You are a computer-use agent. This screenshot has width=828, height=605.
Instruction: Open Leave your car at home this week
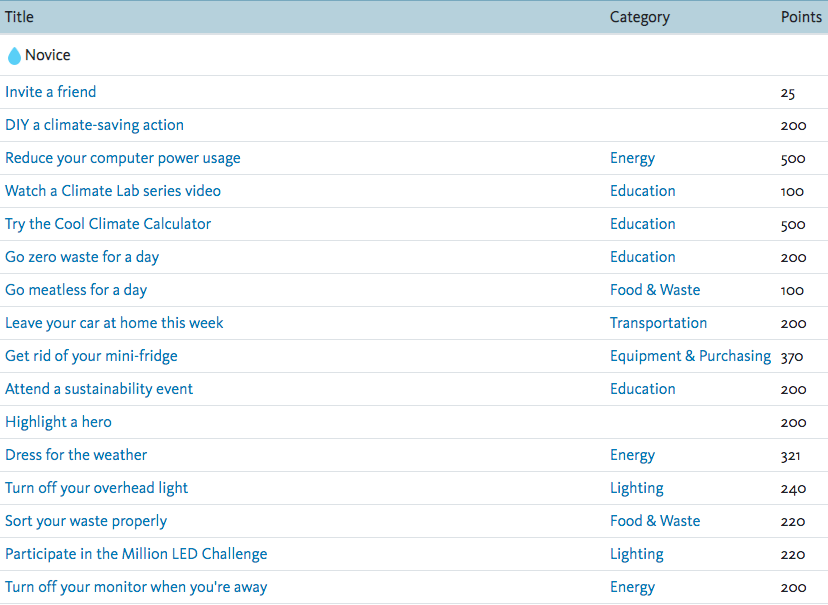pyautogui.click(x=114, y=323)
